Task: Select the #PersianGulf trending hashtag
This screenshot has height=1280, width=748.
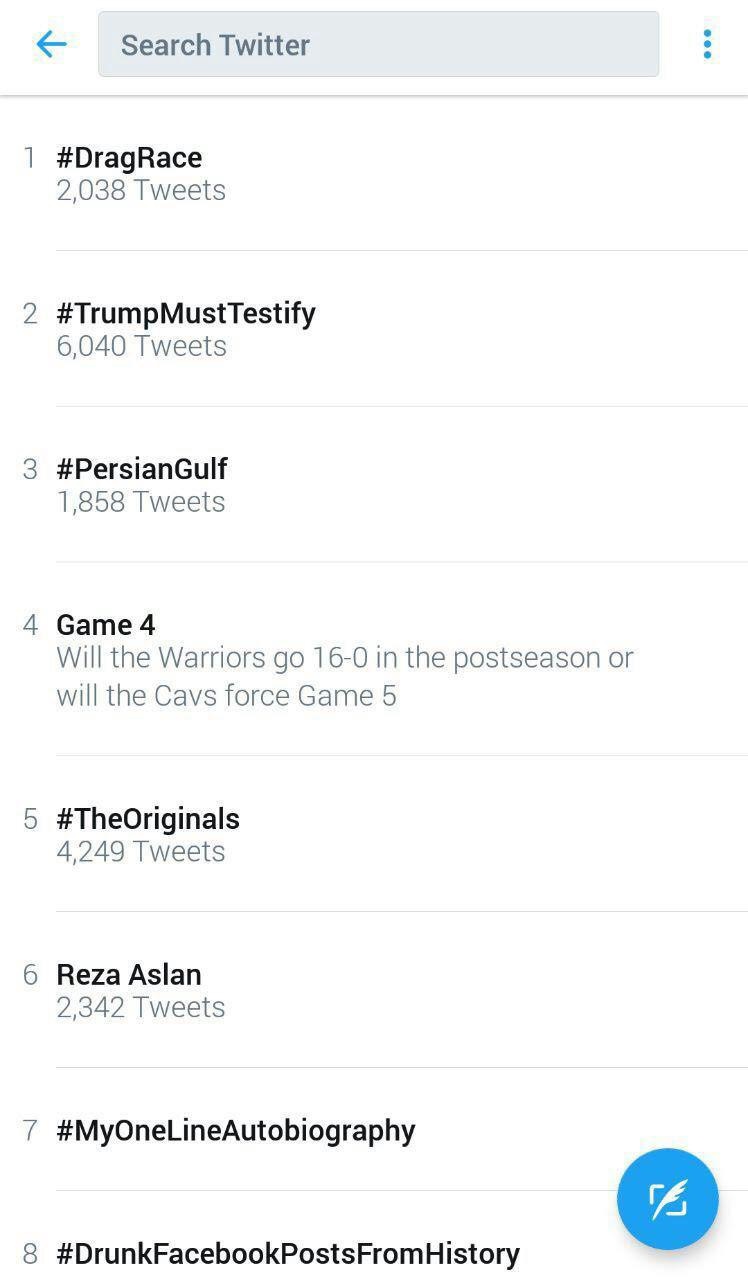Action: click(142, 469)
